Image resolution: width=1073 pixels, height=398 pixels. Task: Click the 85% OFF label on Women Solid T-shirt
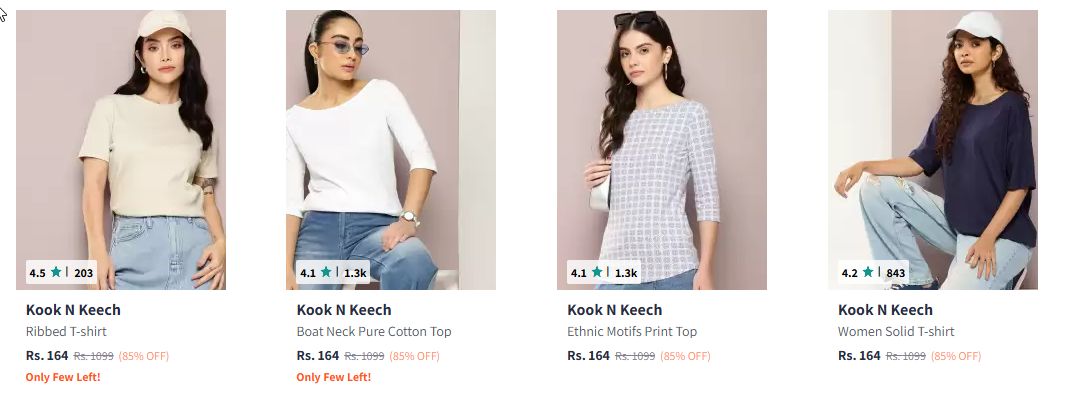956,356
